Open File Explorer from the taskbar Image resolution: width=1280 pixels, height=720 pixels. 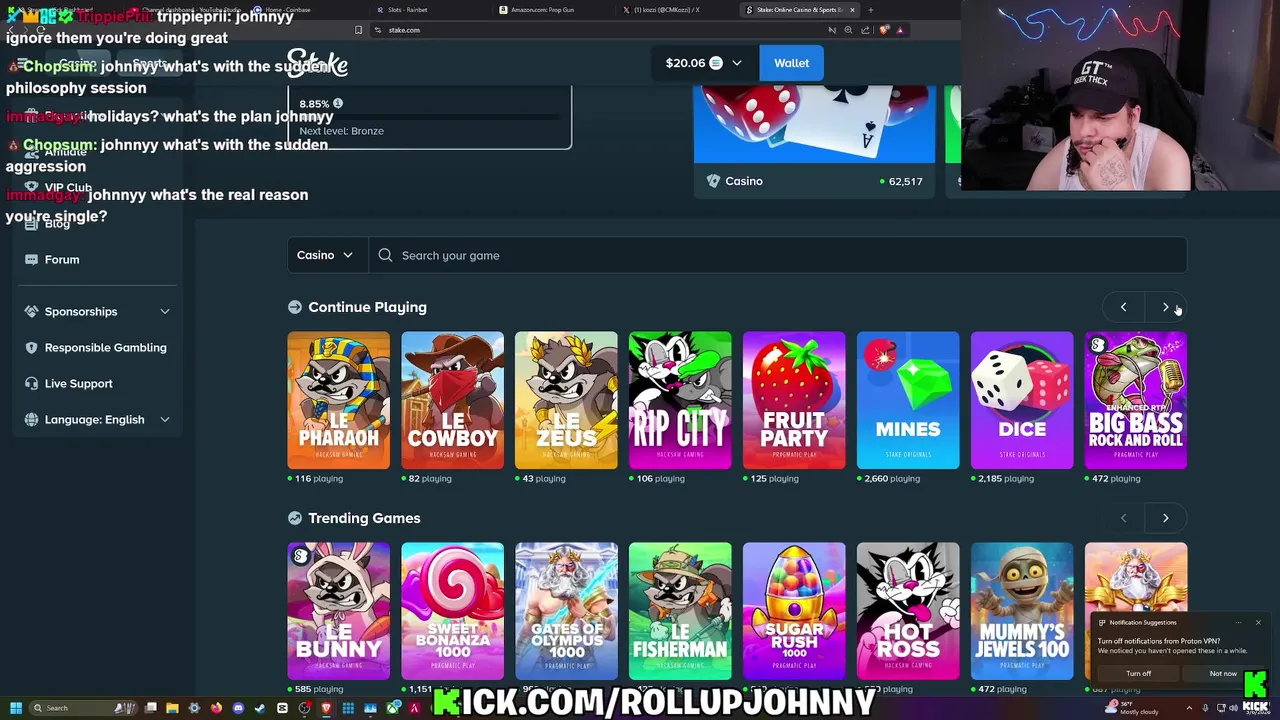[x=172, y=708]
